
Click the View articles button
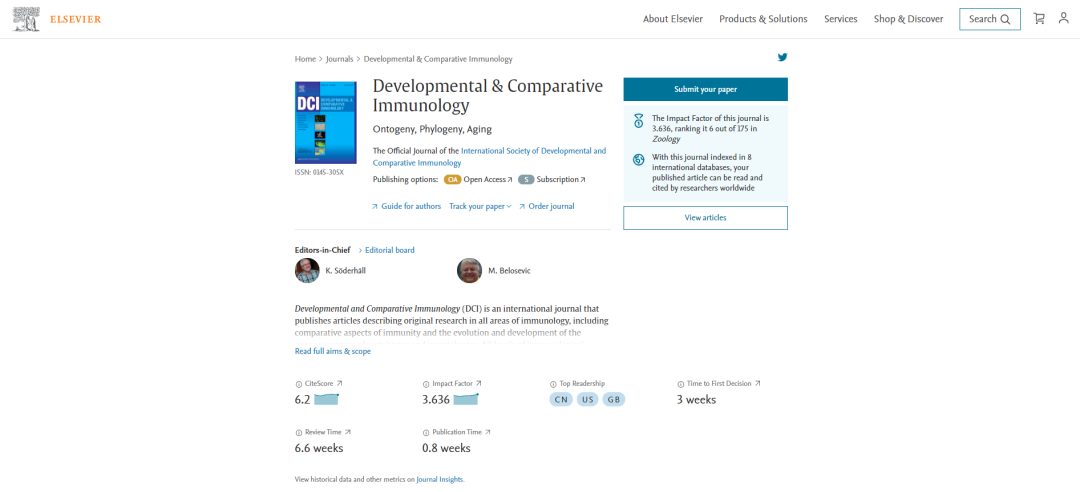(705, 217)
